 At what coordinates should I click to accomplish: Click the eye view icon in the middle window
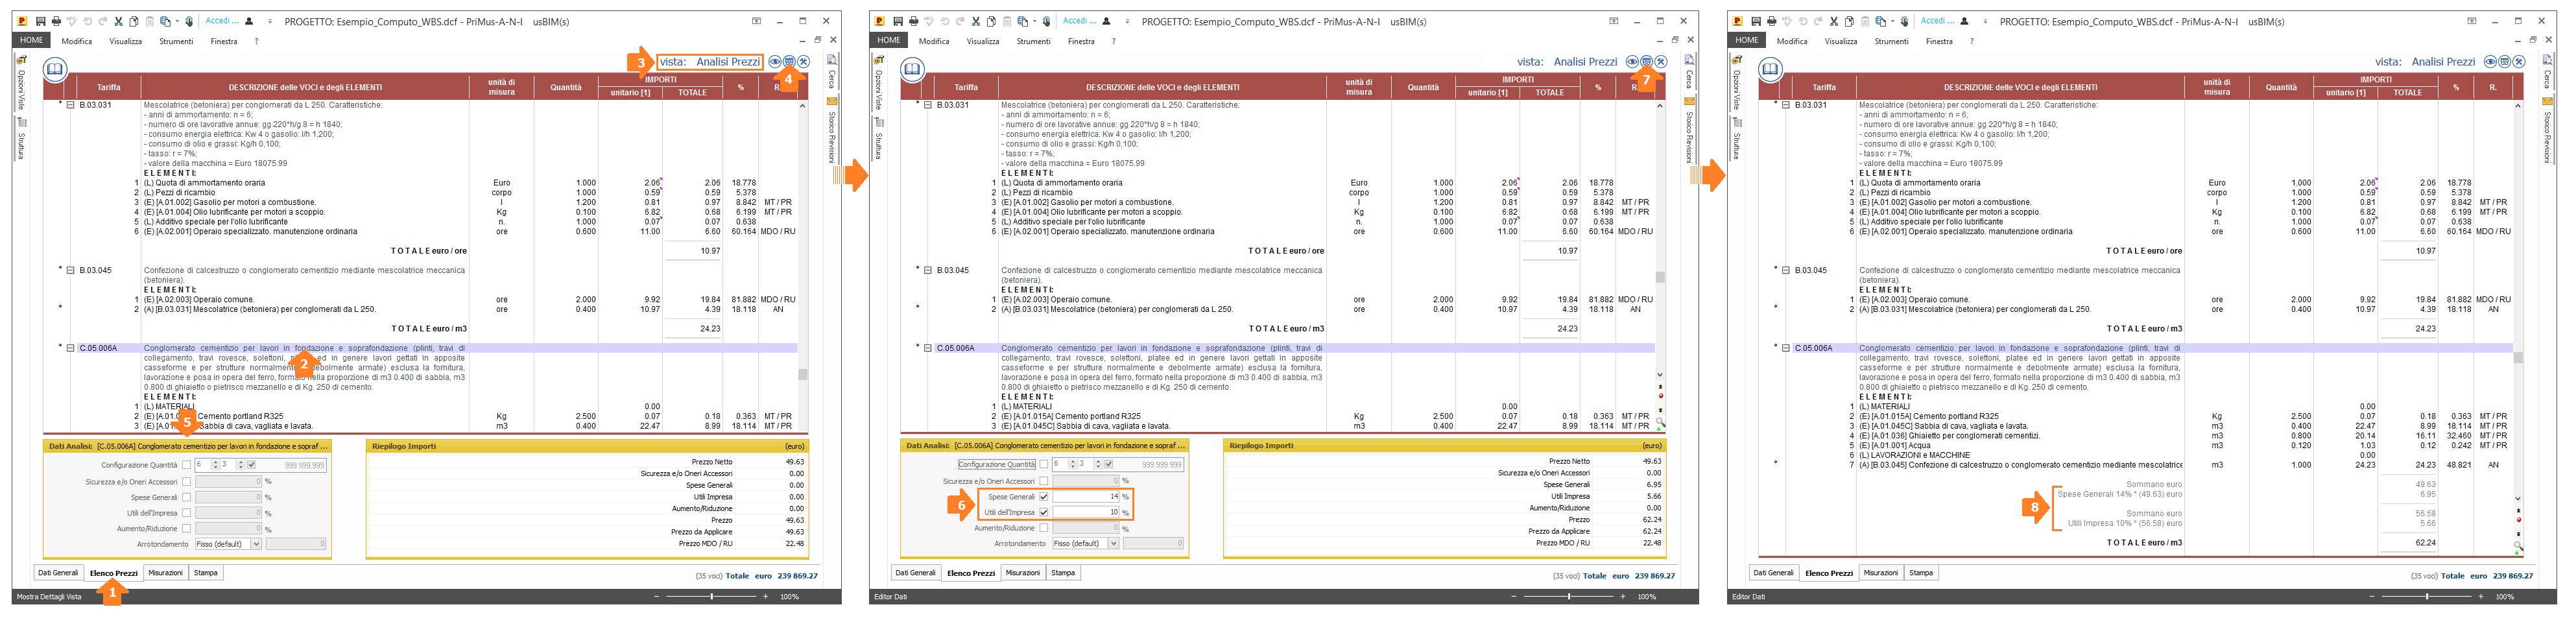[1633, 62]
